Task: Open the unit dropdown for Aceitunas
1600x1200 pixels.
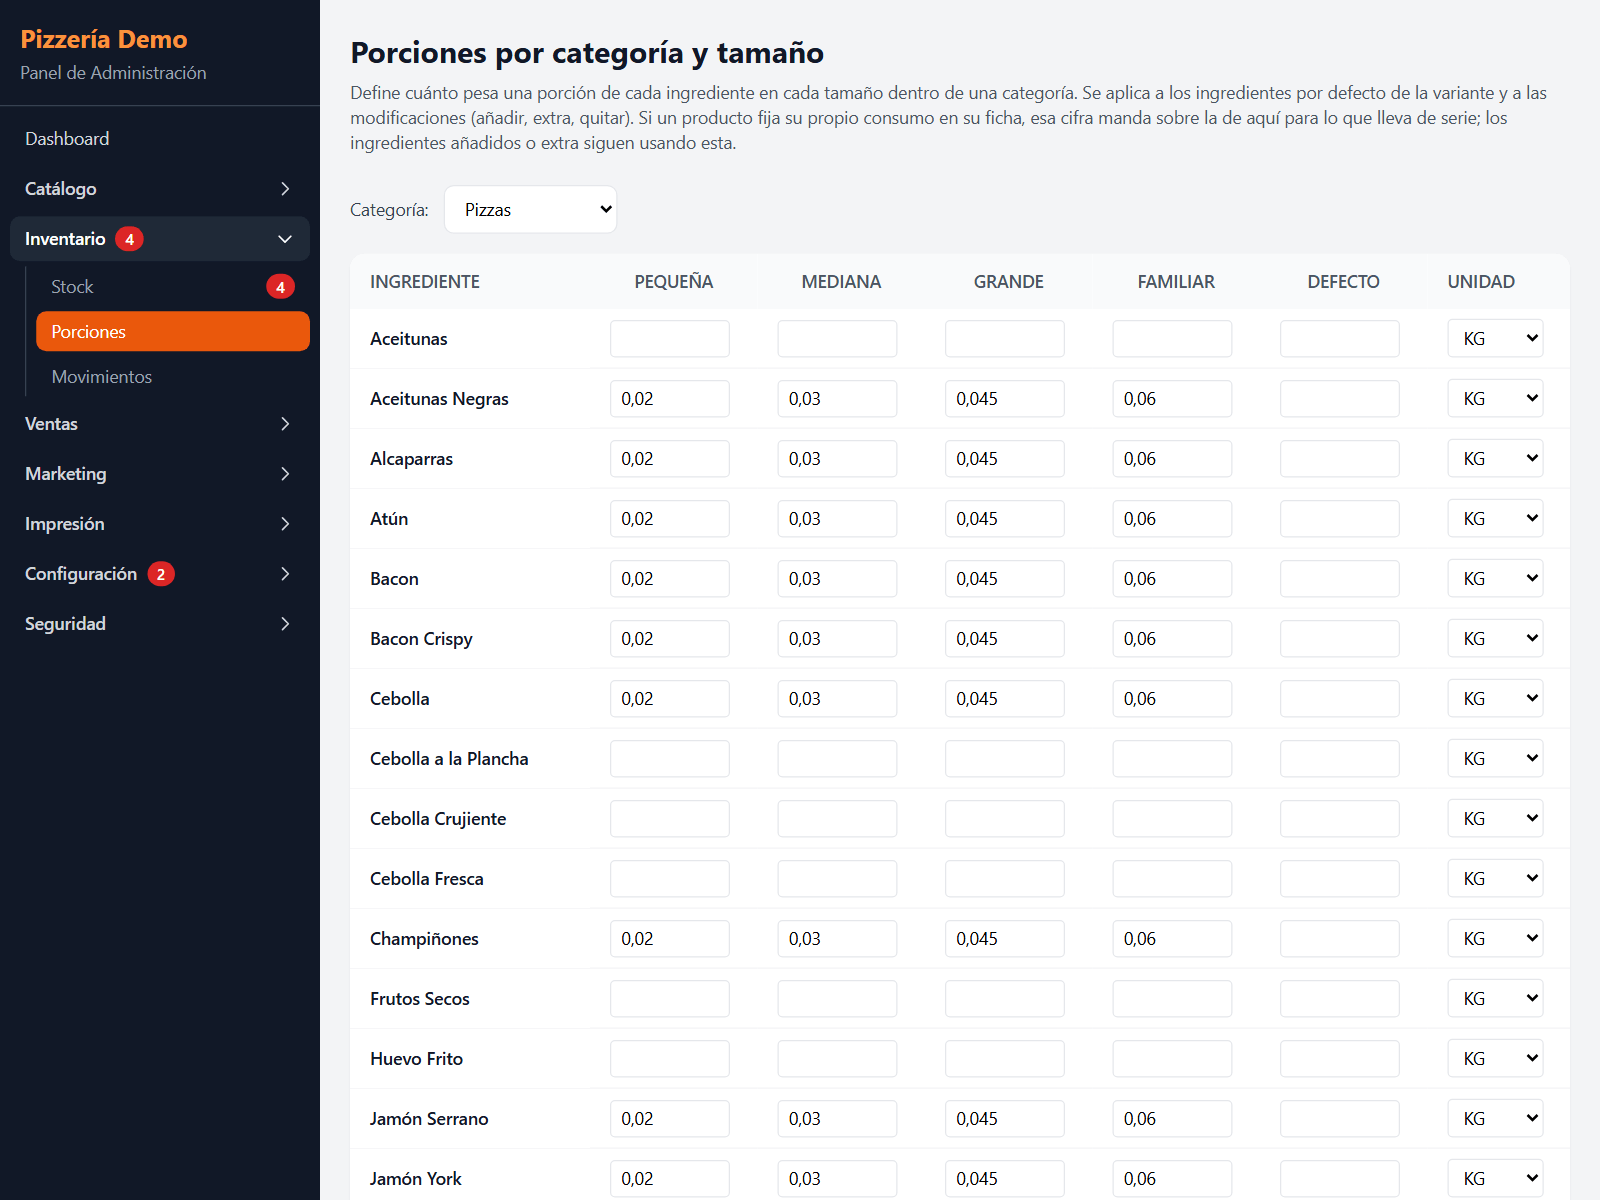Action: (1495, 339)
